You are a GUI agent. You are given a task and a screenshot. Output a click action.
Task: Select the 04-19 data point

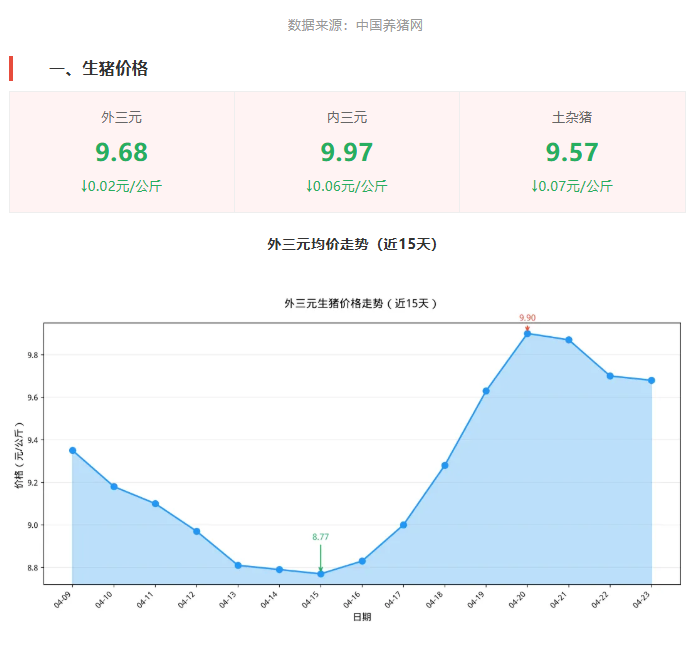pyautogui.click(x=486, y=391)
